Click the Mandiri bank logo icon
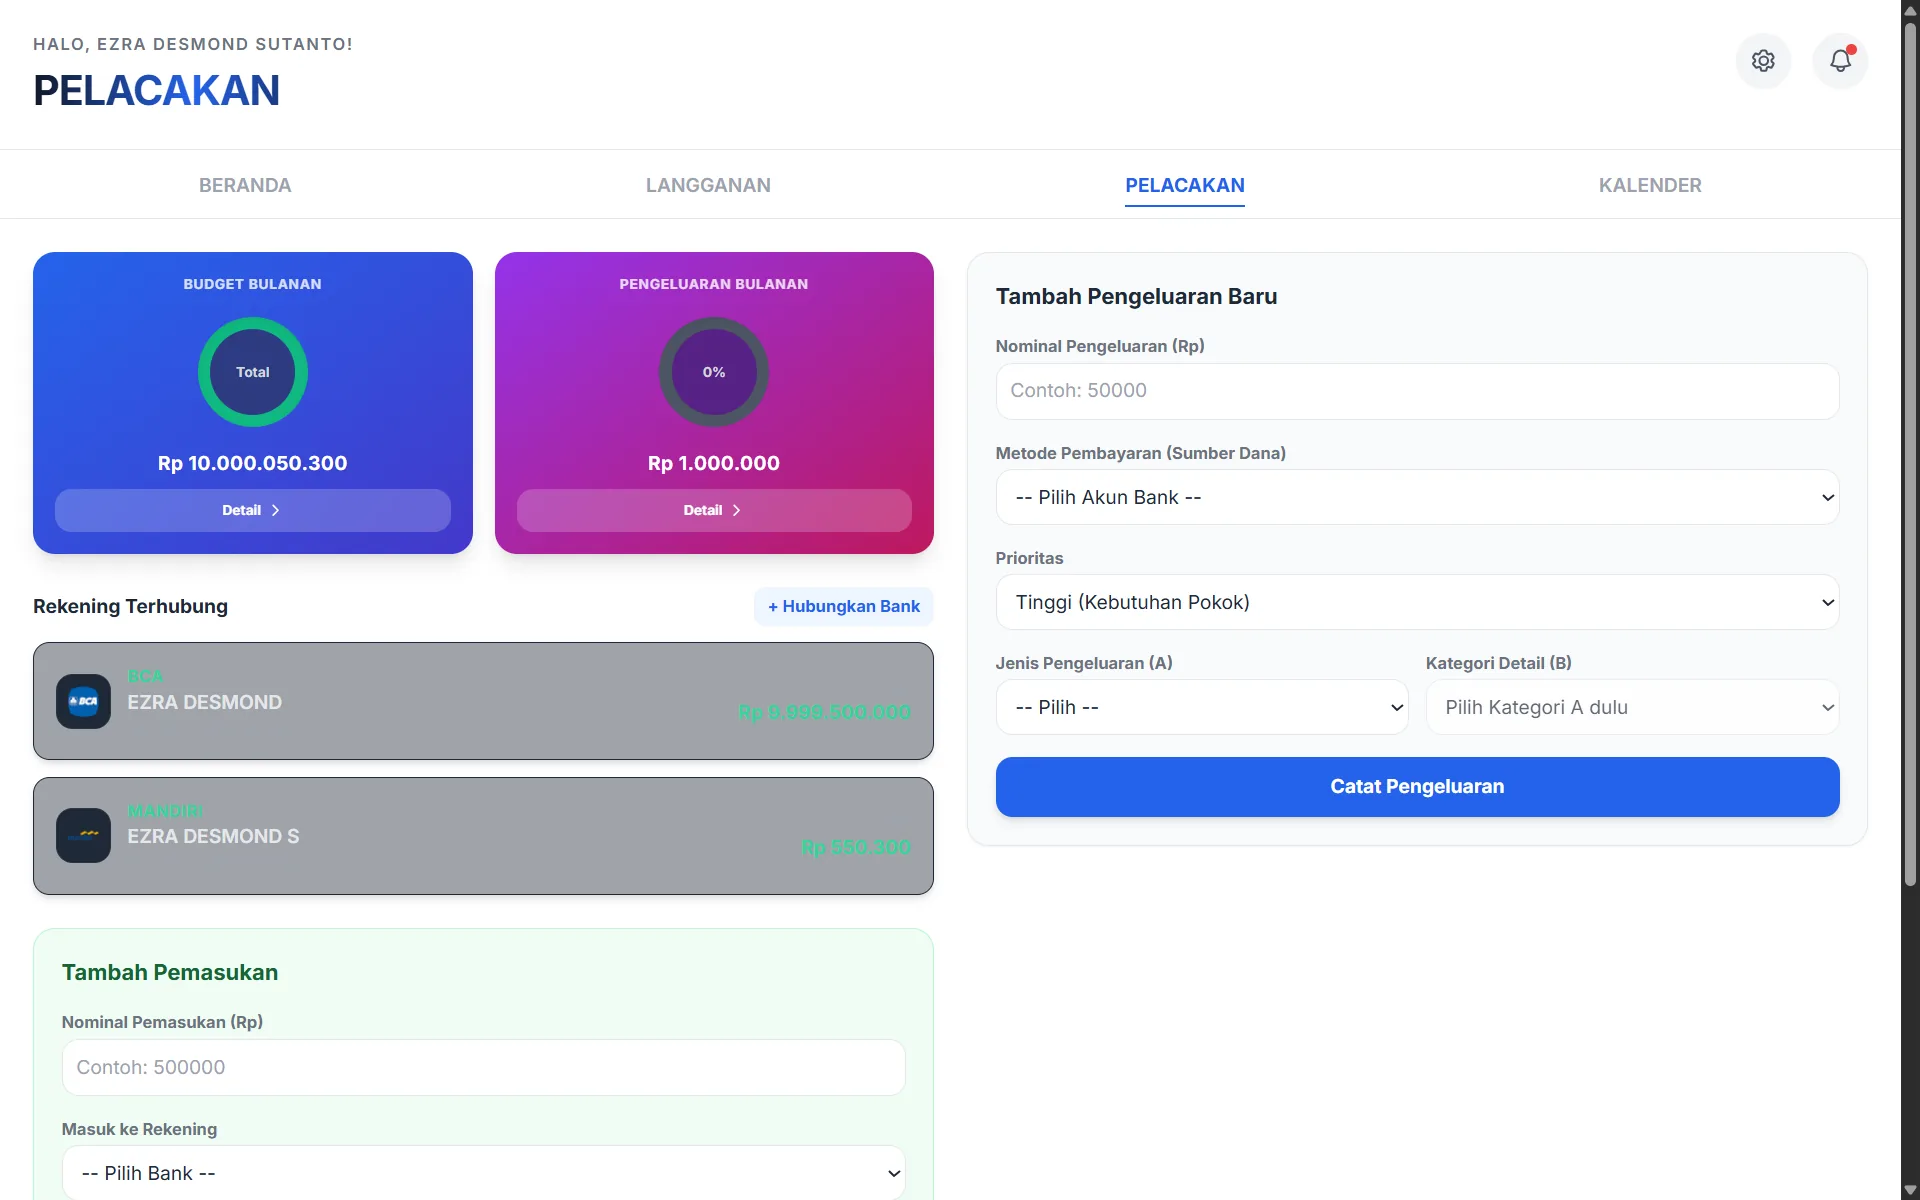The height and width of the screenshot is (1200, 1920). coord(84,835)
